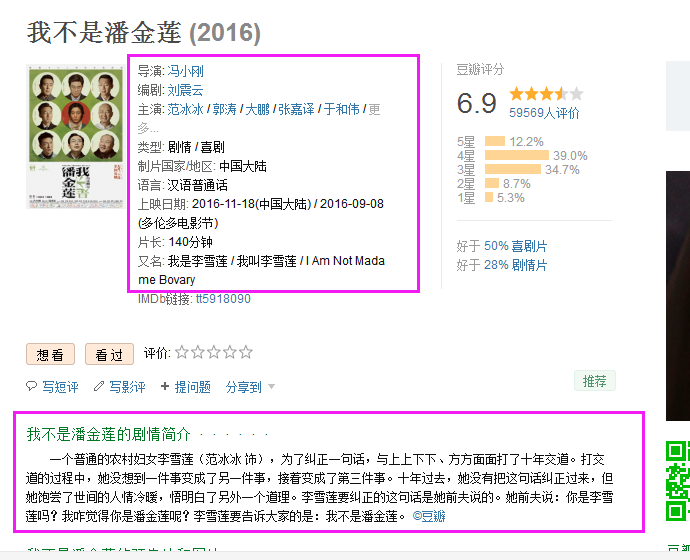Click the orange star rating display
This screenshot has height=560, width=690.
tap(546, 94)
